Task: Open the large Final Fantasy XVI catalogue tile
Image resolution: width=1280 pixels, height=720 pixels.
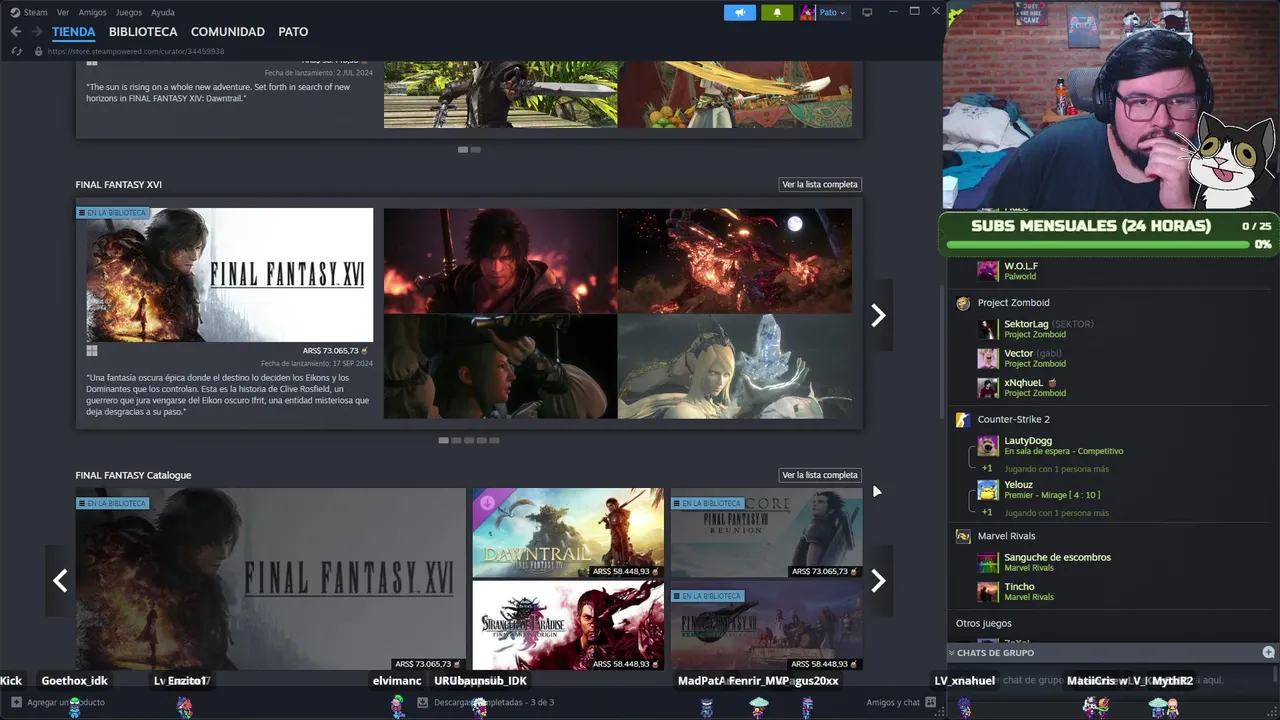Action: click(270, 579)
